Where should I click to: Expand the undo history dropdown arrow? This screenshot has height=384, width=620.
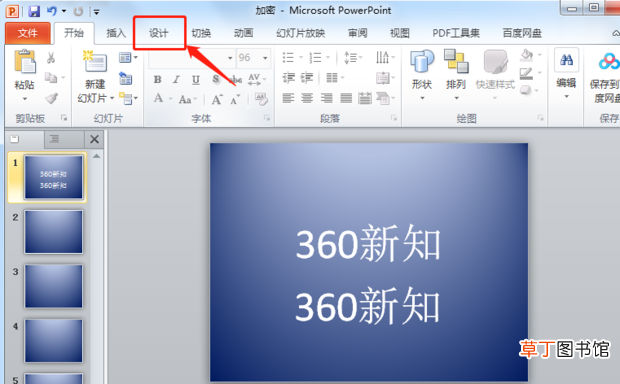64,11
